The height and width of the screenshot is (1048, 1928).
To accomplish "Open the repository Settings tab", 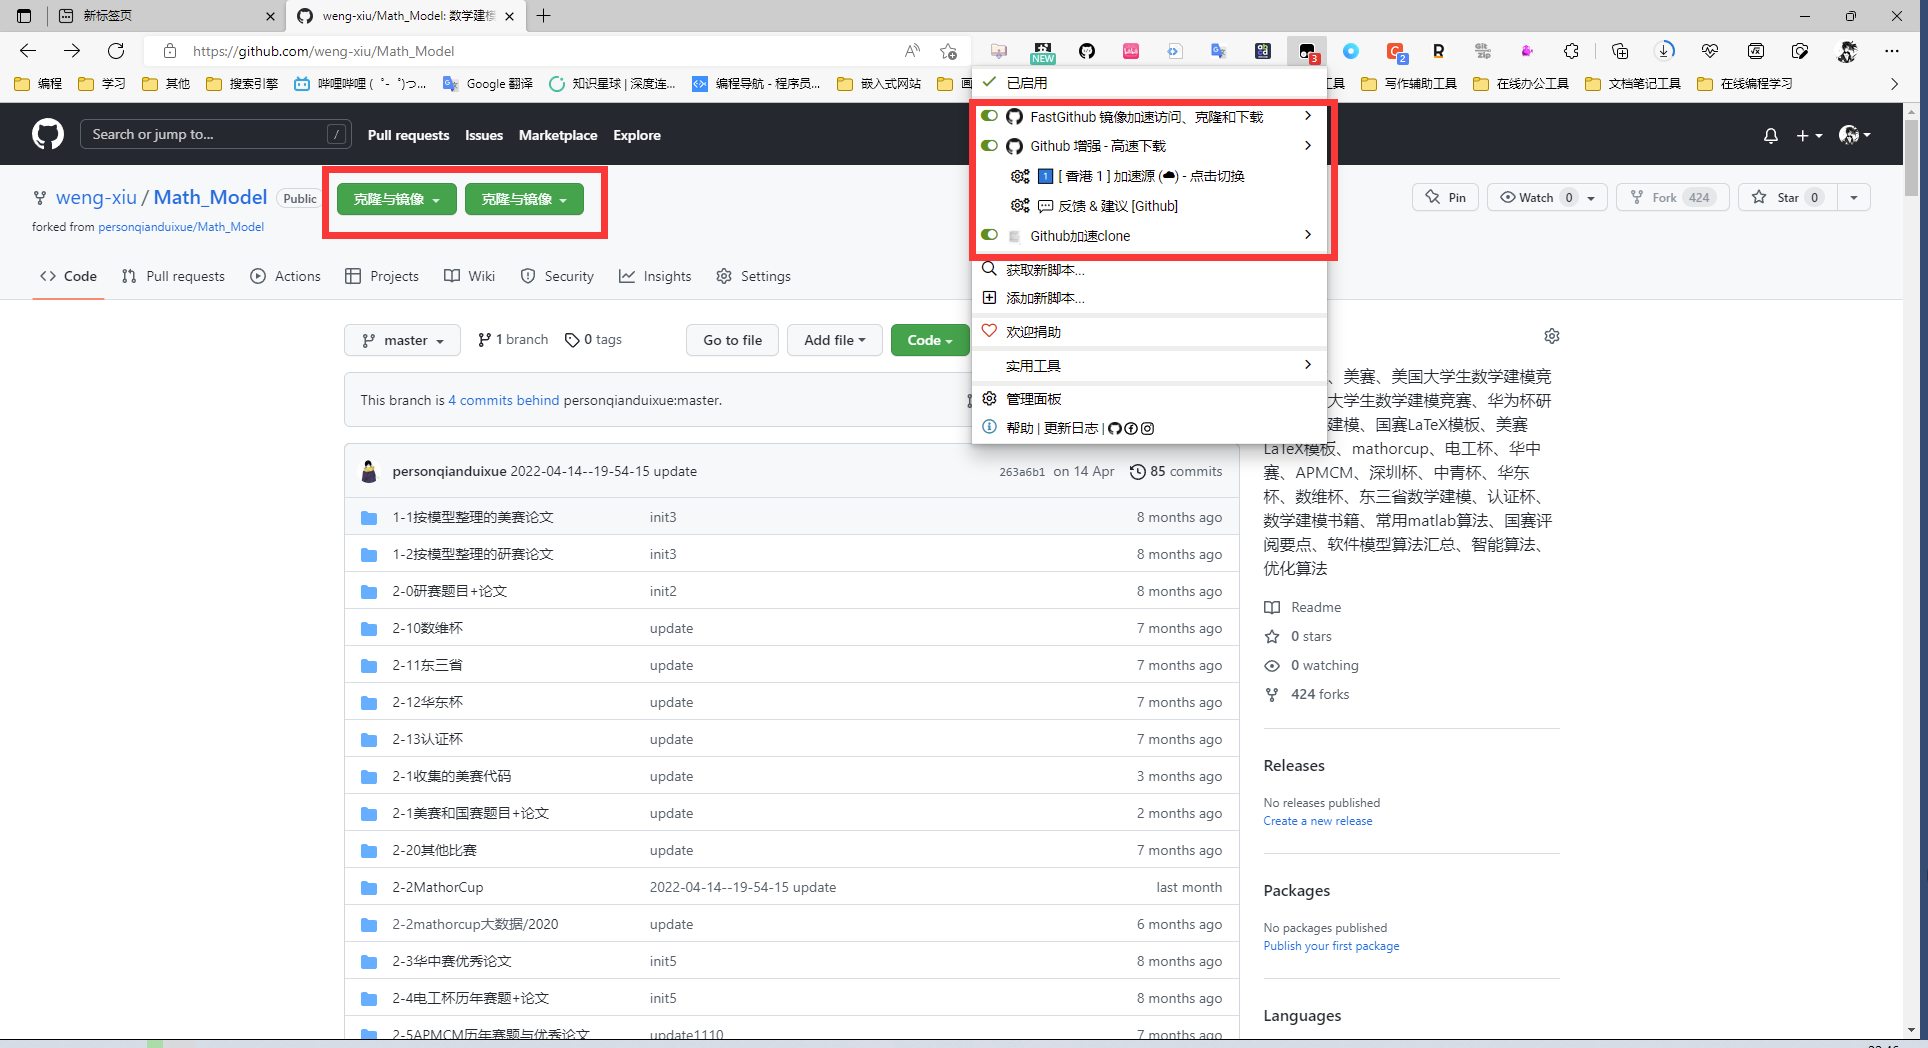I will 753,276.
